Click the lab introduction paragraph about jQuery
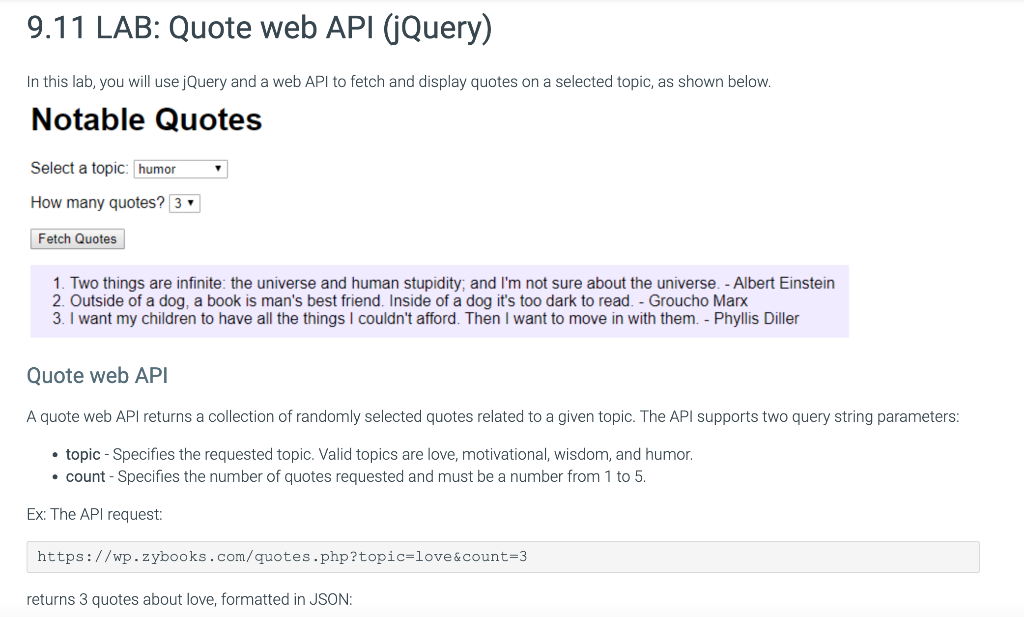Image resolution: width=1024 pixels, height=617 pixels. (400, 81)
